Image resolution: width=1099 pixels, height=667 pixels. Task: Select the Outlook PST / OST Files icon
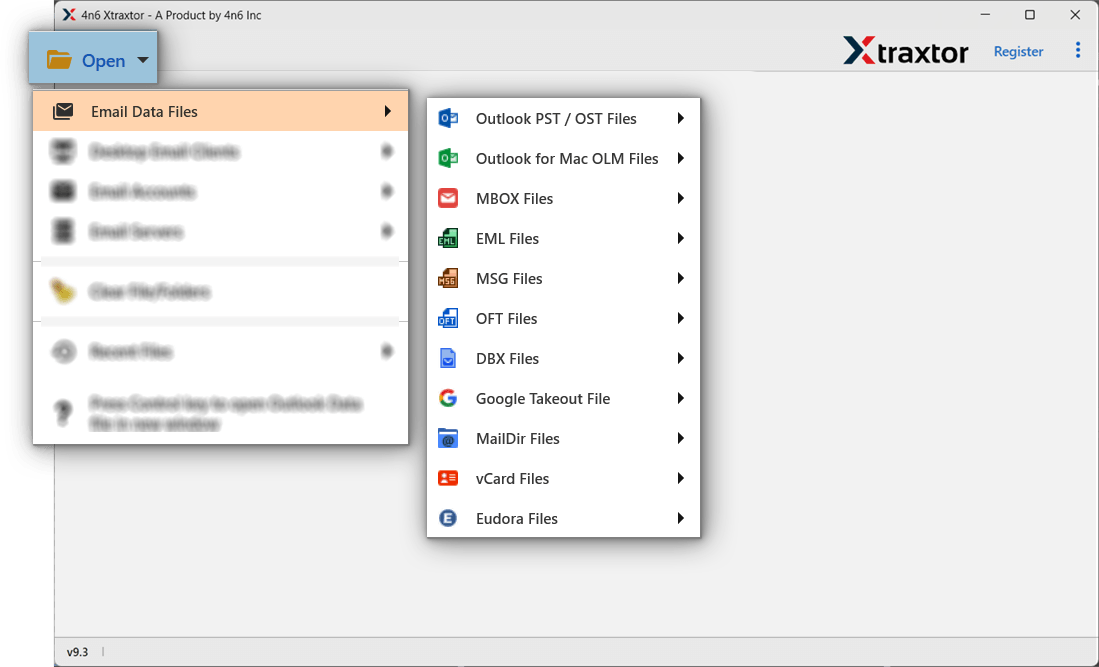pyautogui.click(x=448, y=118)
